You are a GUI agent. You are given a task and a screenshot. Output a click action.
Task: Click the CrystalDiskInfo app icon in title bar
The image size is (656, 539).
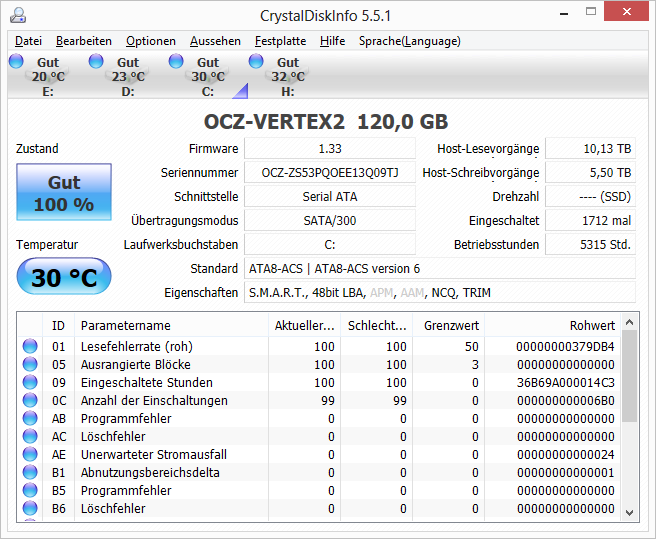[x=18, y=15]
